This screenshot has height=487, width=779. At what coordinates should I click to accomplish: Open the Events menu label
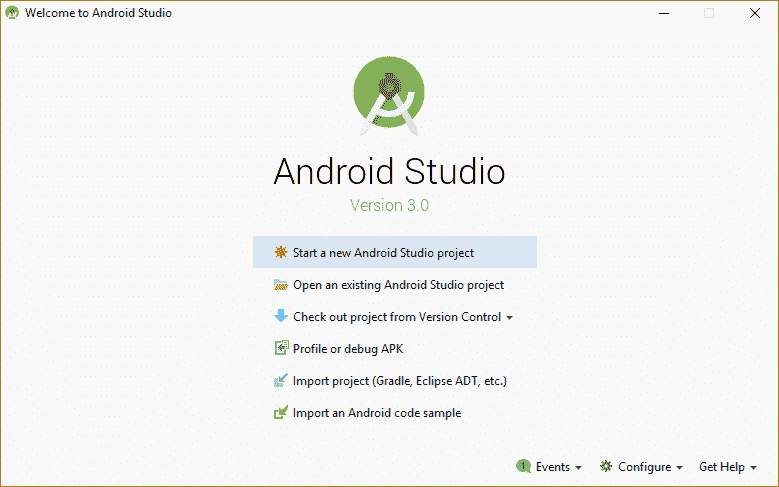point(552,467)
